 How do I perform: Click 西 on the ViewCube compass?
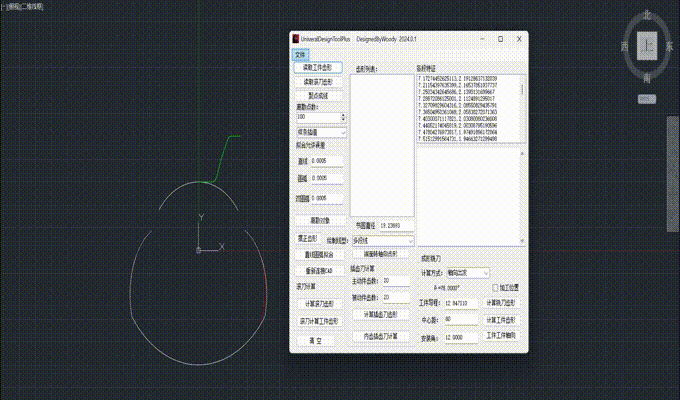pos(625,46)
